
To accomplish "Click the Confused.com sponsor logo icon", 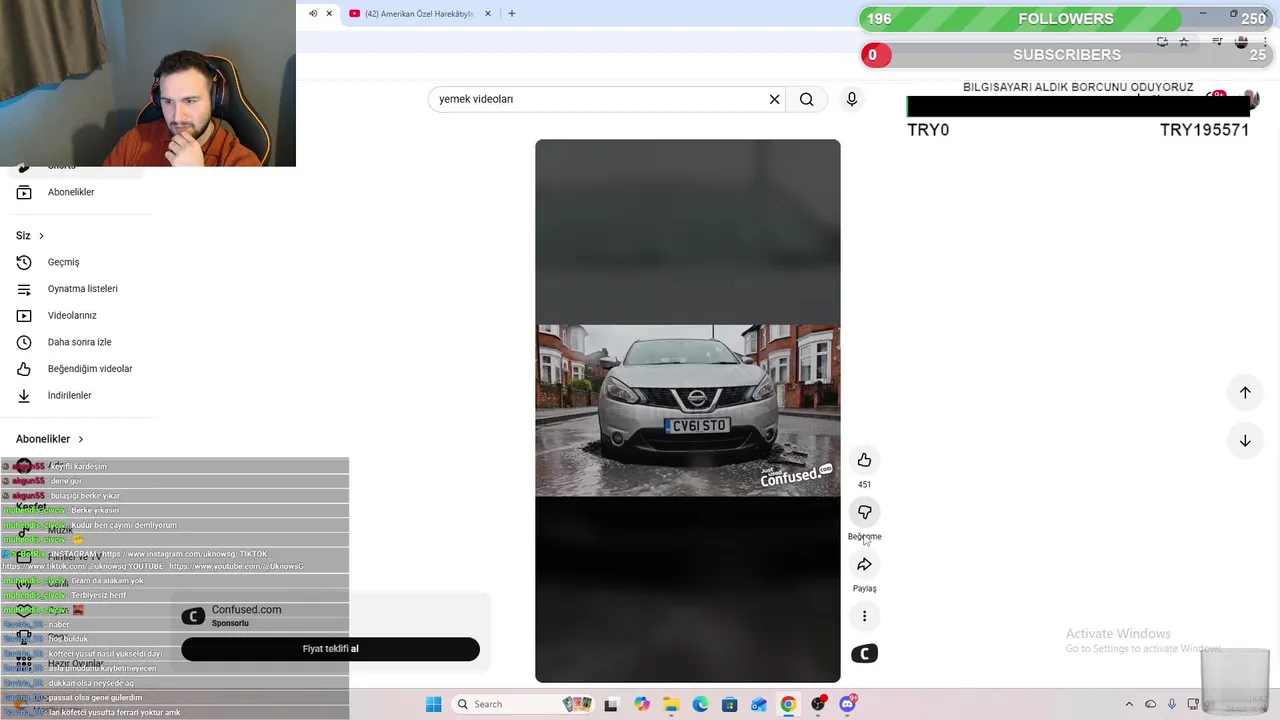I will click(x=193, y=616).
